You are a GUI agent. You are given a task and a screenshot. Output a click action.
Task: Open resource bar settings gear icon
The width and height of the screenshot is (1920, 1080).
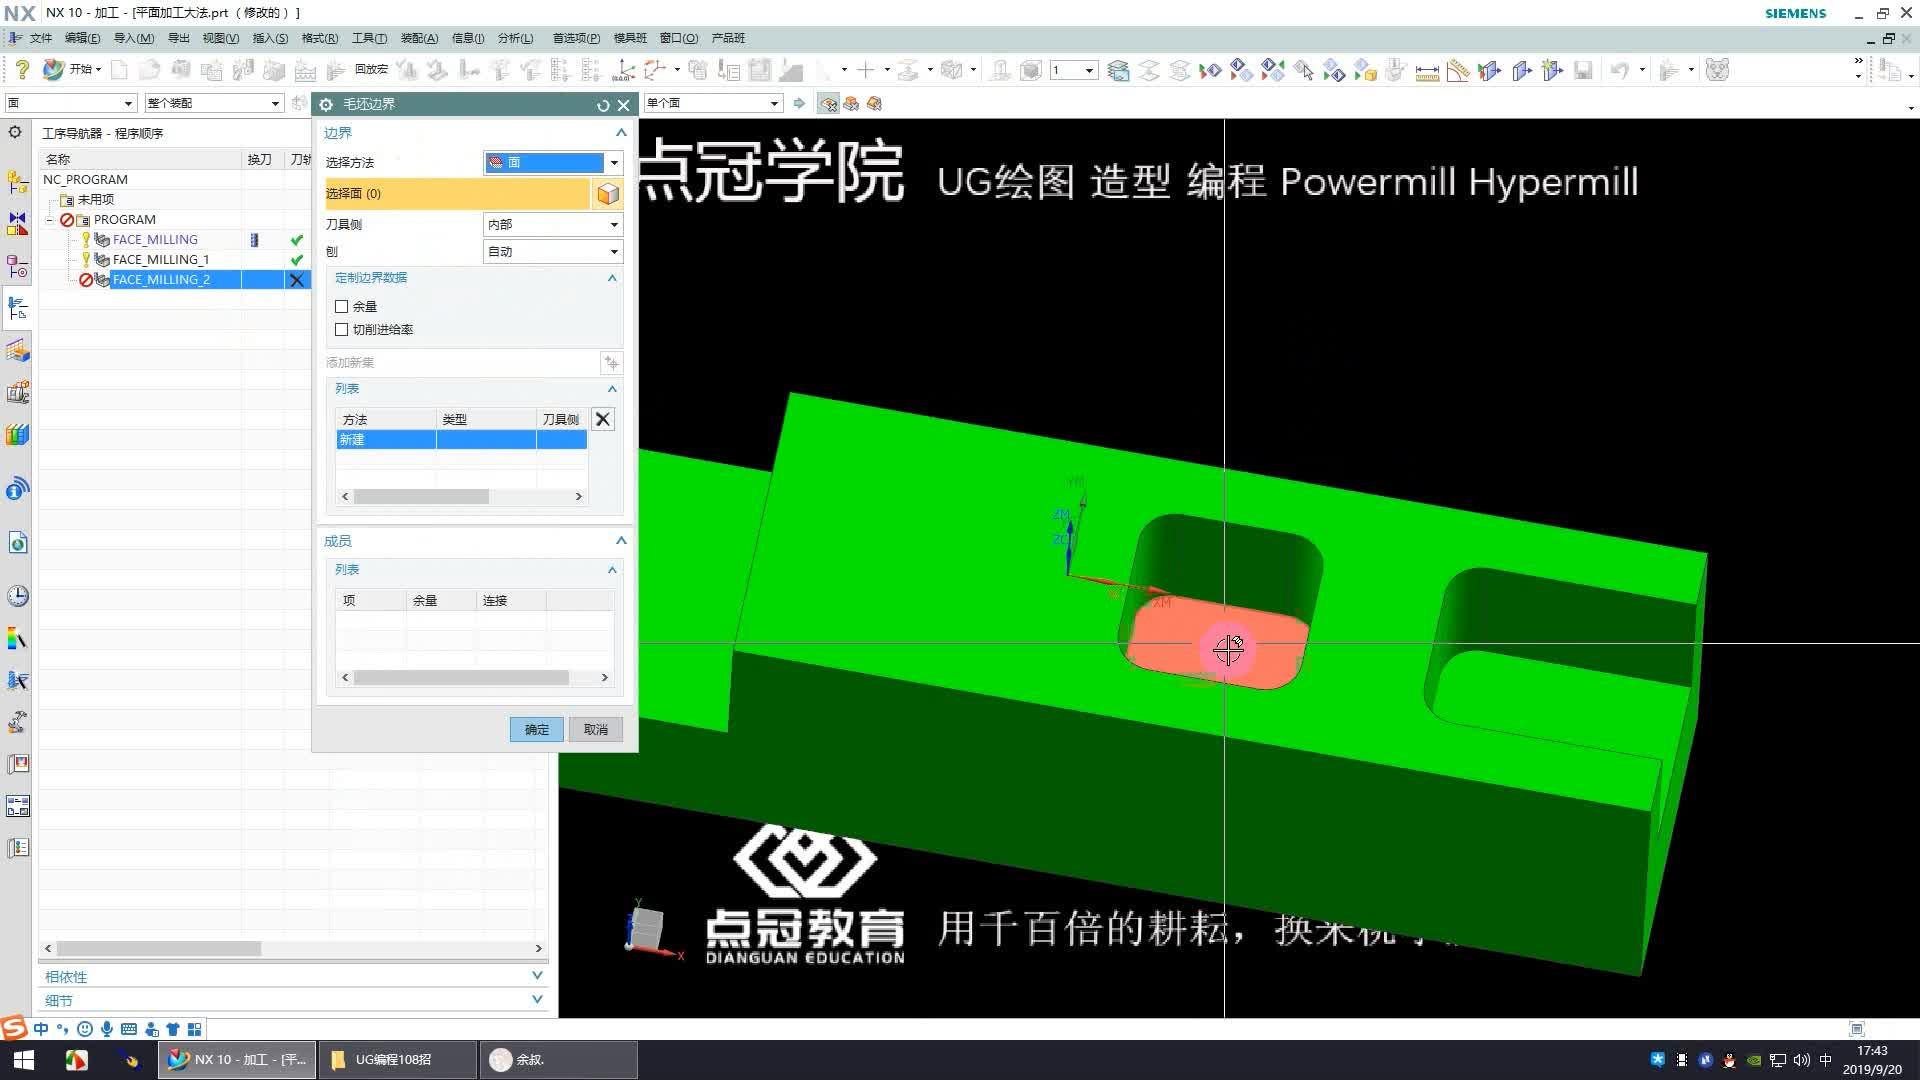(x=15, y=132)
